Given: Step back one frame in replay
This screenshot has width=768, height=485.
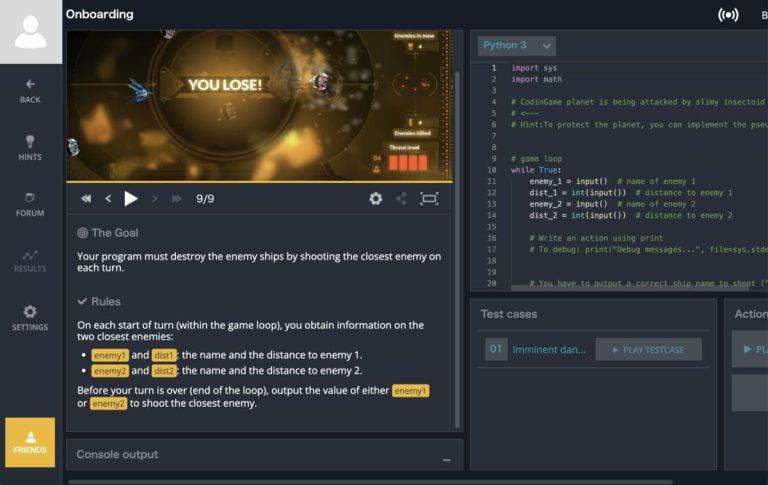Looking at the screenshot, I should 108,199.
